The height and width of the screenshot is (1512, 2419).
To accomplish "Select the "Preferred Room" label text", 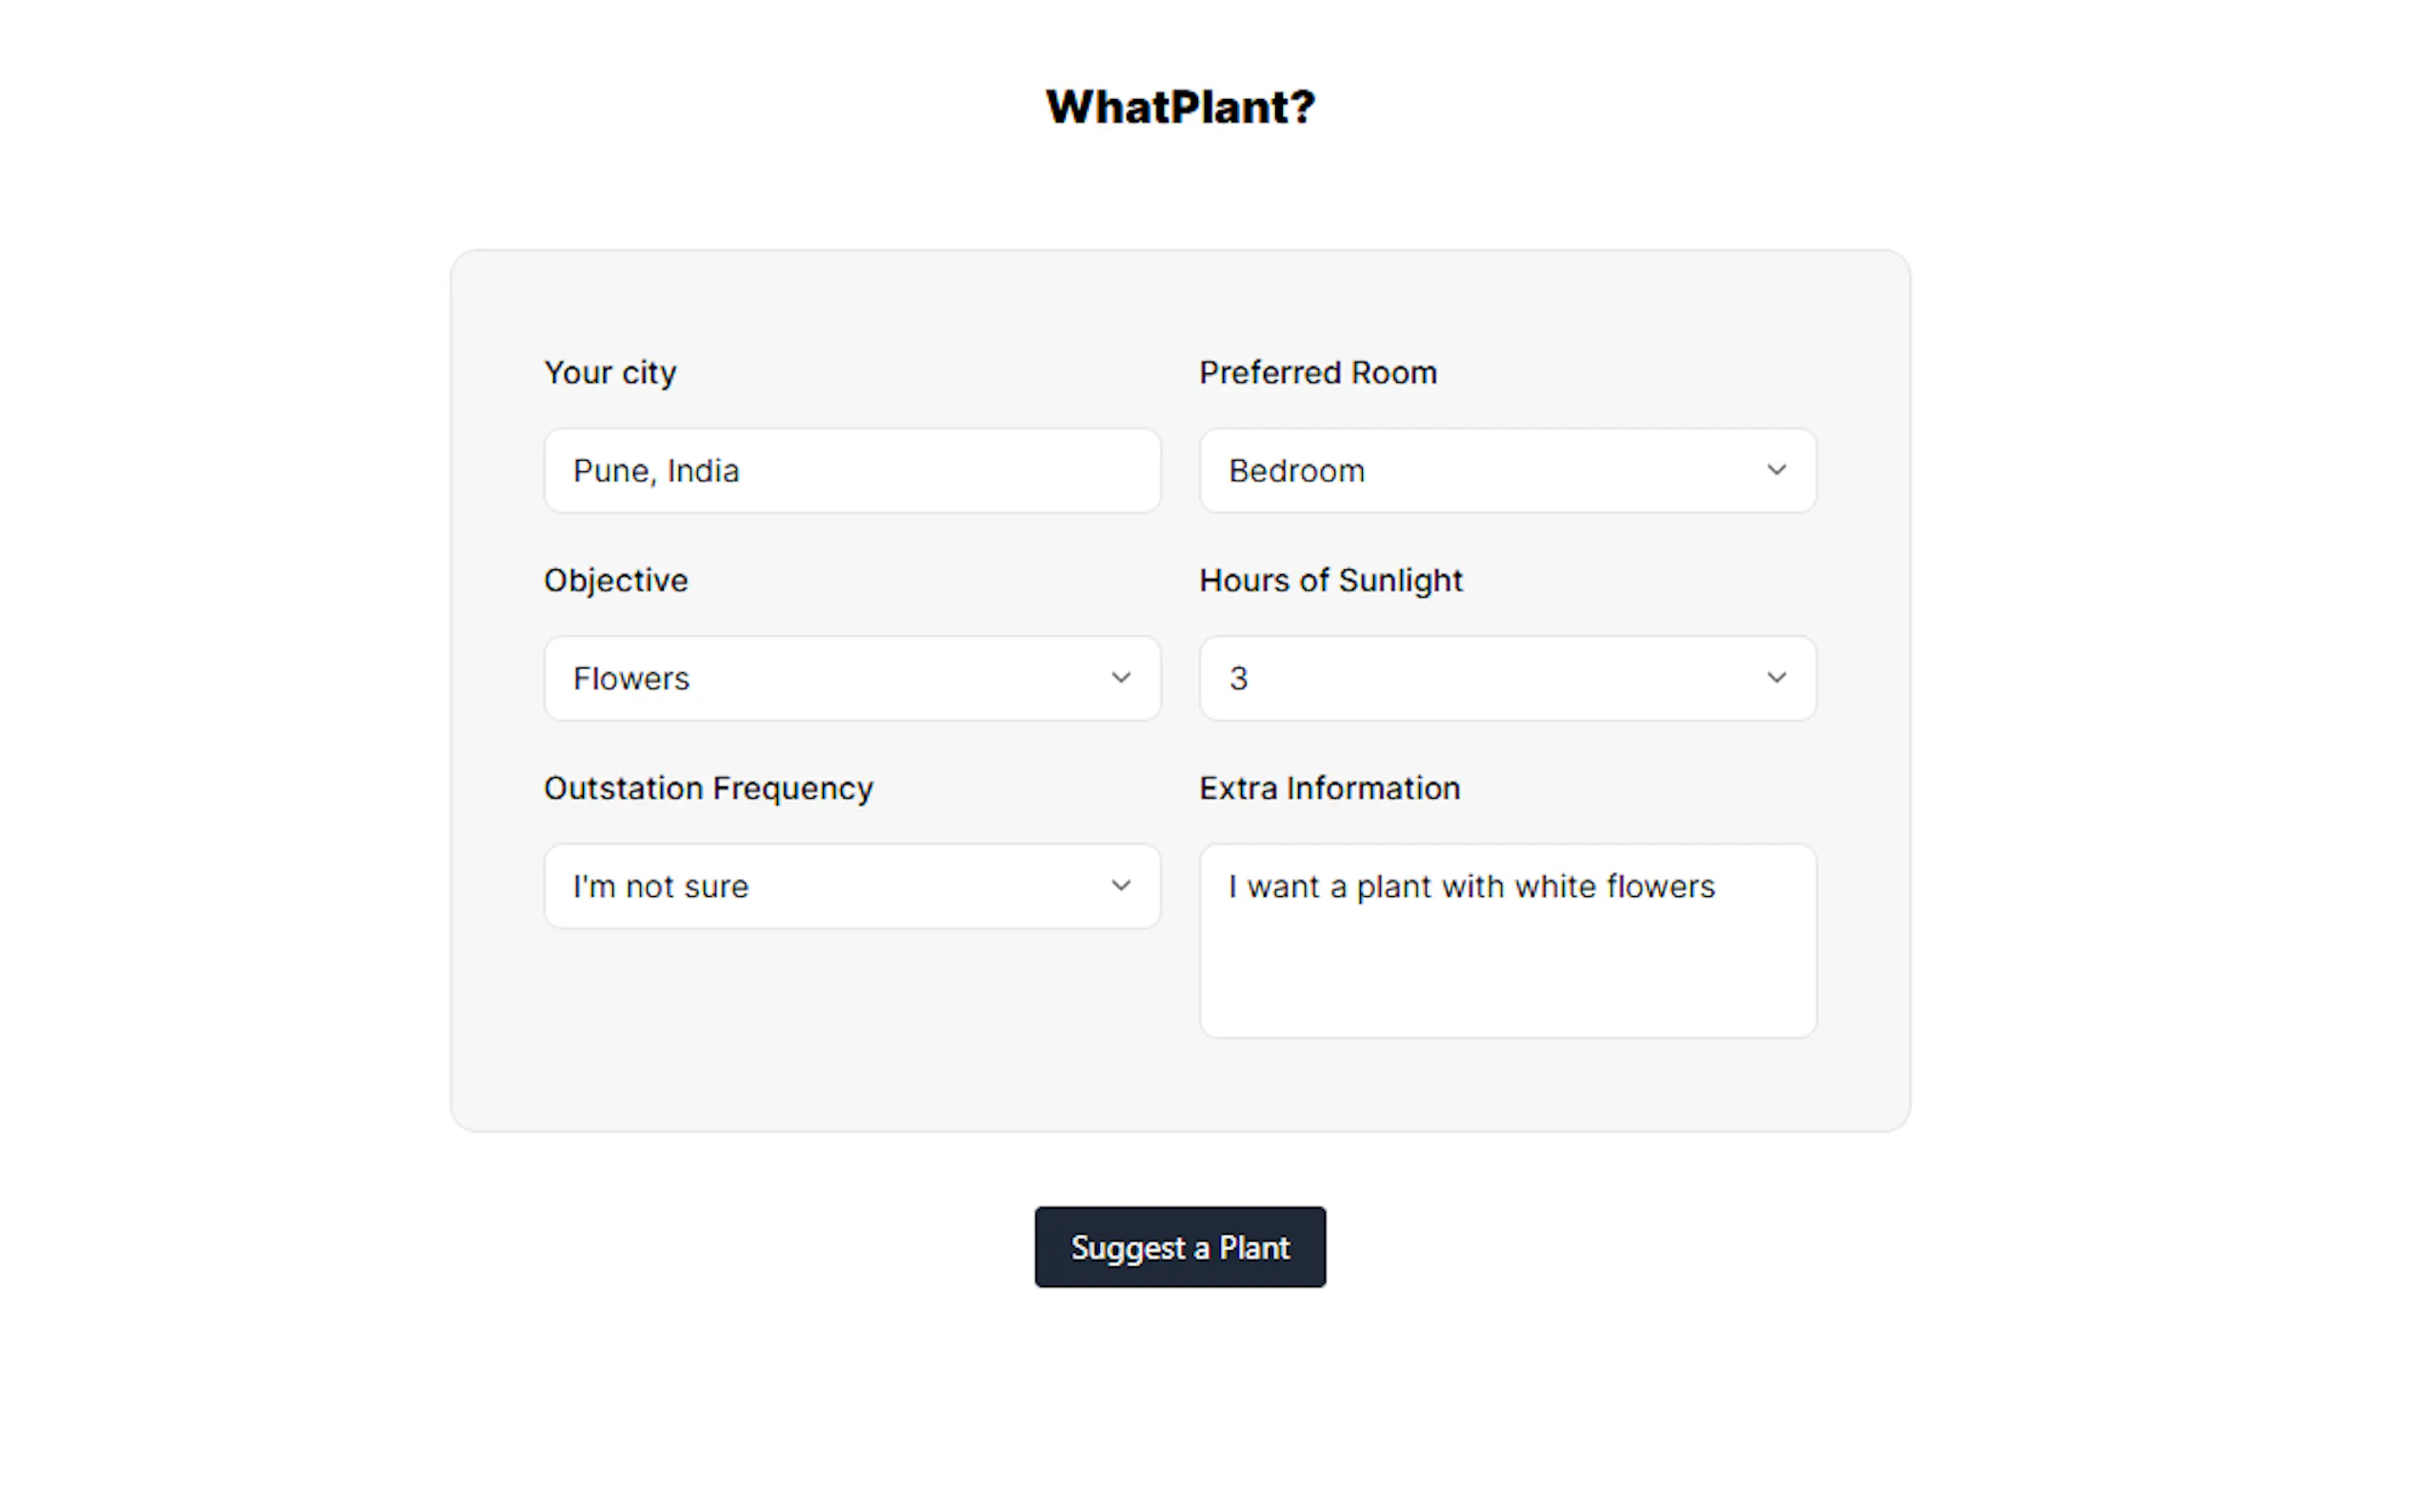I will pos(1317,373).
